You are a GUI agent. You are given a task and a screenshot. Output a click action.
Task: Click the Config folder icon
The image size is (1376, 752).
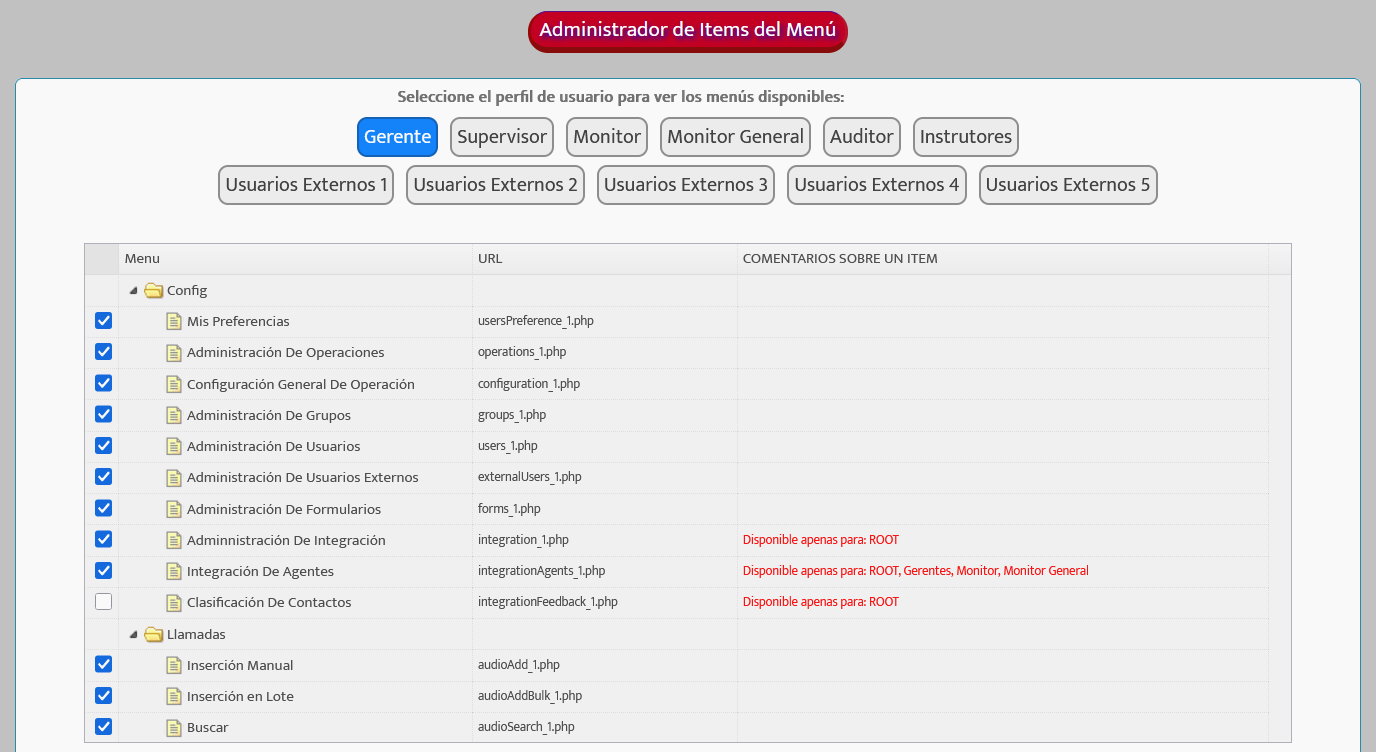pos(153,291)
